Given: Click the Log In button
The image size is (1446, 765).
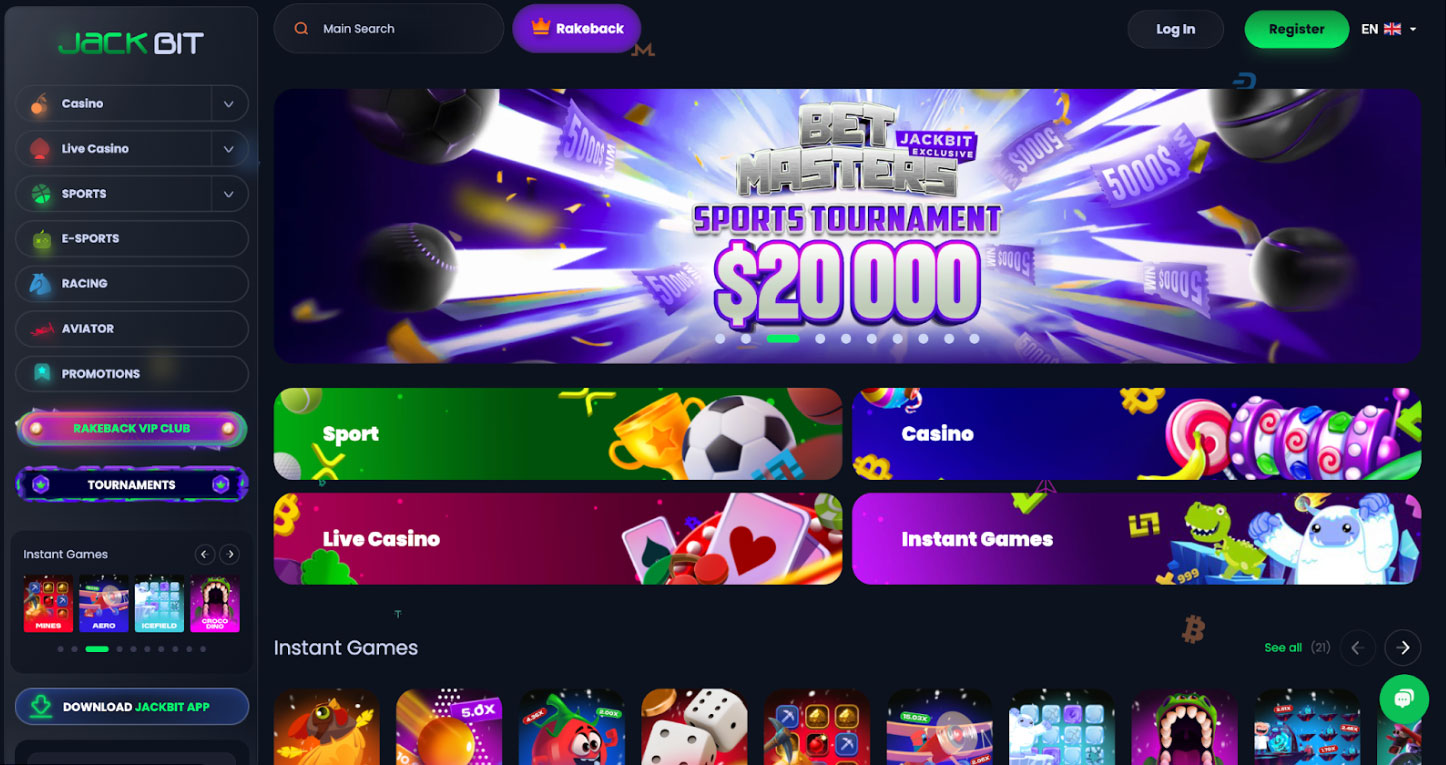Looking at the screenshot, I should pyautogui.click(x=1175, y=29).
